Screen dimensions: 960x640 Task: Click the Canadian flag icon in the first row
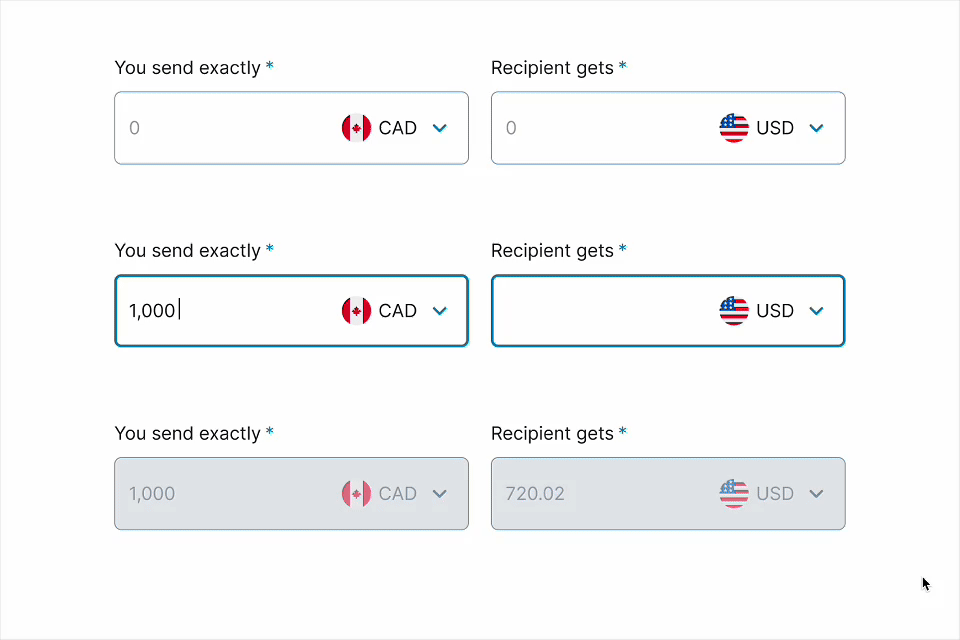[x=357, y=128]
